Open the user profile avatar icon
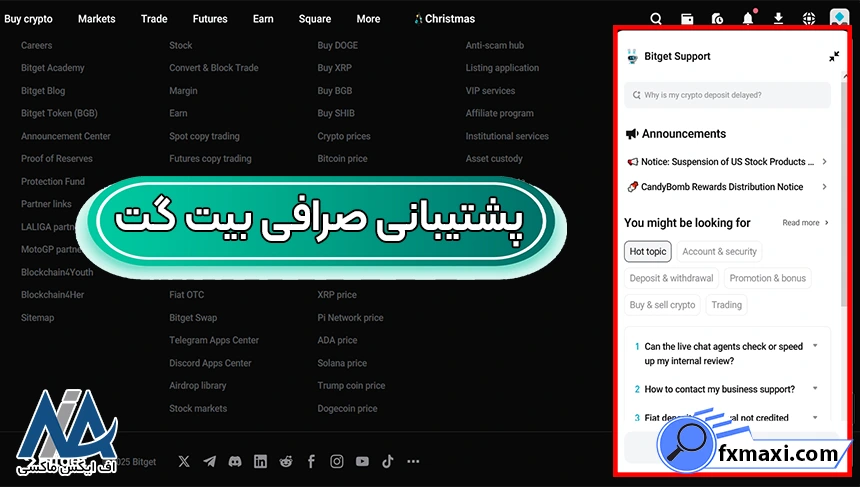Viewport: 860px width, 487px height. pyautogui.click(x=839, y=18)
